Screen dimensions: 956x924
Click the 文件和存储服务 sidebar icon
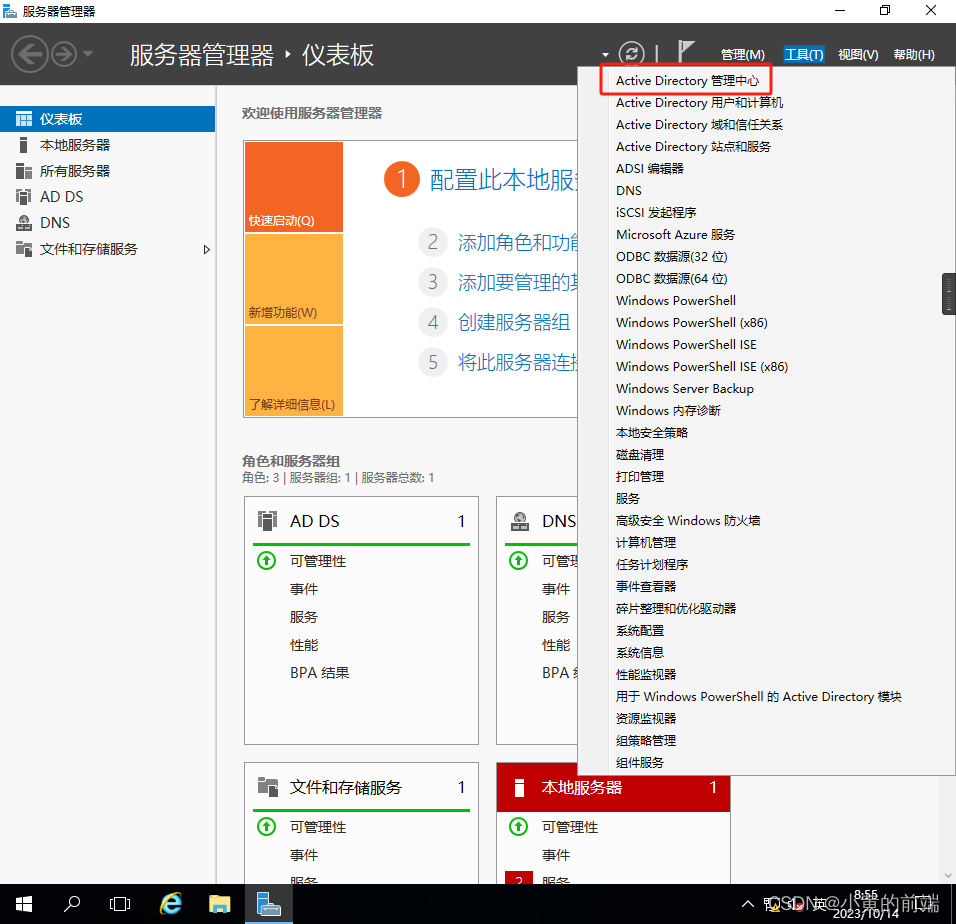pos(24,249)
